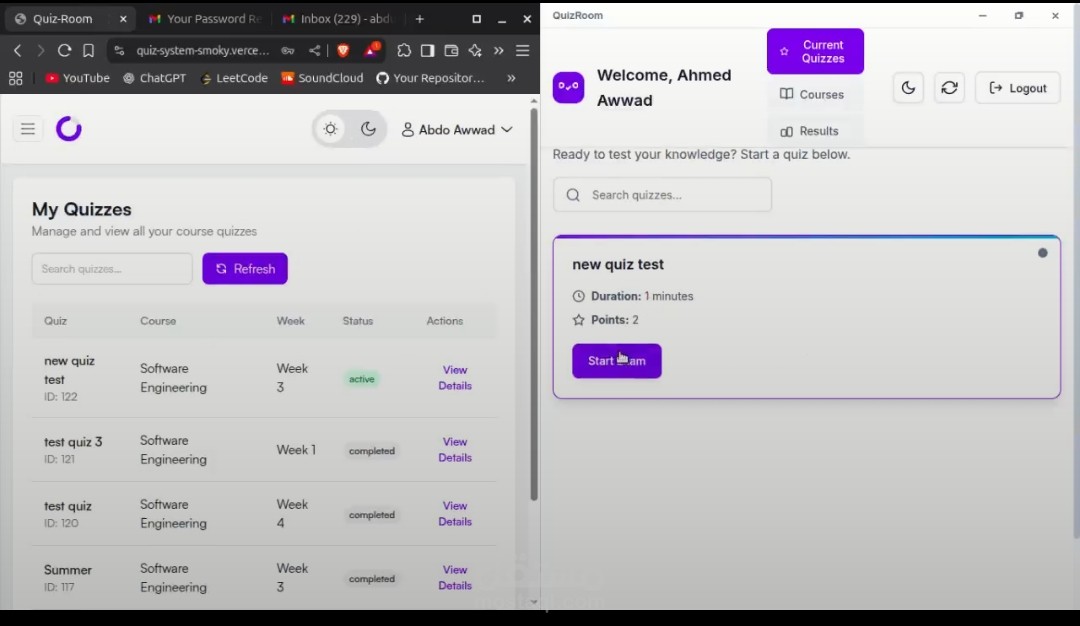Image resolution: width=1080 pixels, height=626 pixels.
Task: Click the completed badge for test quiz 3
Action: coord(372,450)
